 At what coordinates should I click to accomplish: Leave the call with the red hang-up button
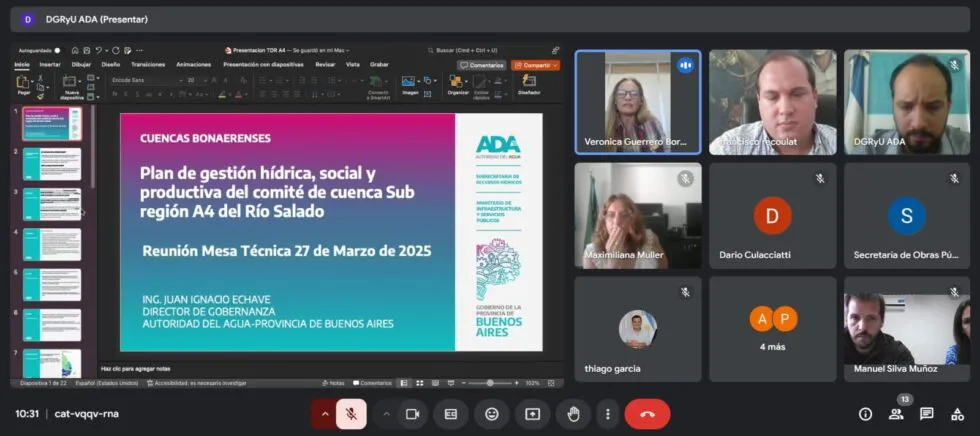(x=648, y=414)
